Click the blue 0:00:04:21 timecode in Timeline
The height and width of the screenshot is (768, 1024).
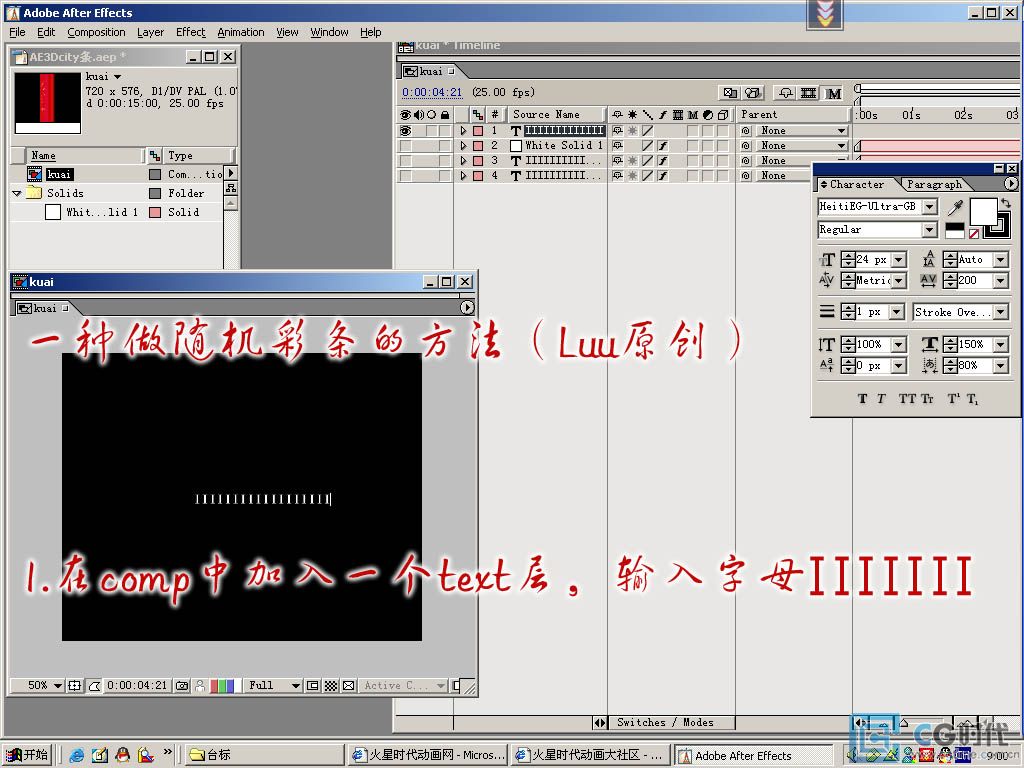click(432, 93)
